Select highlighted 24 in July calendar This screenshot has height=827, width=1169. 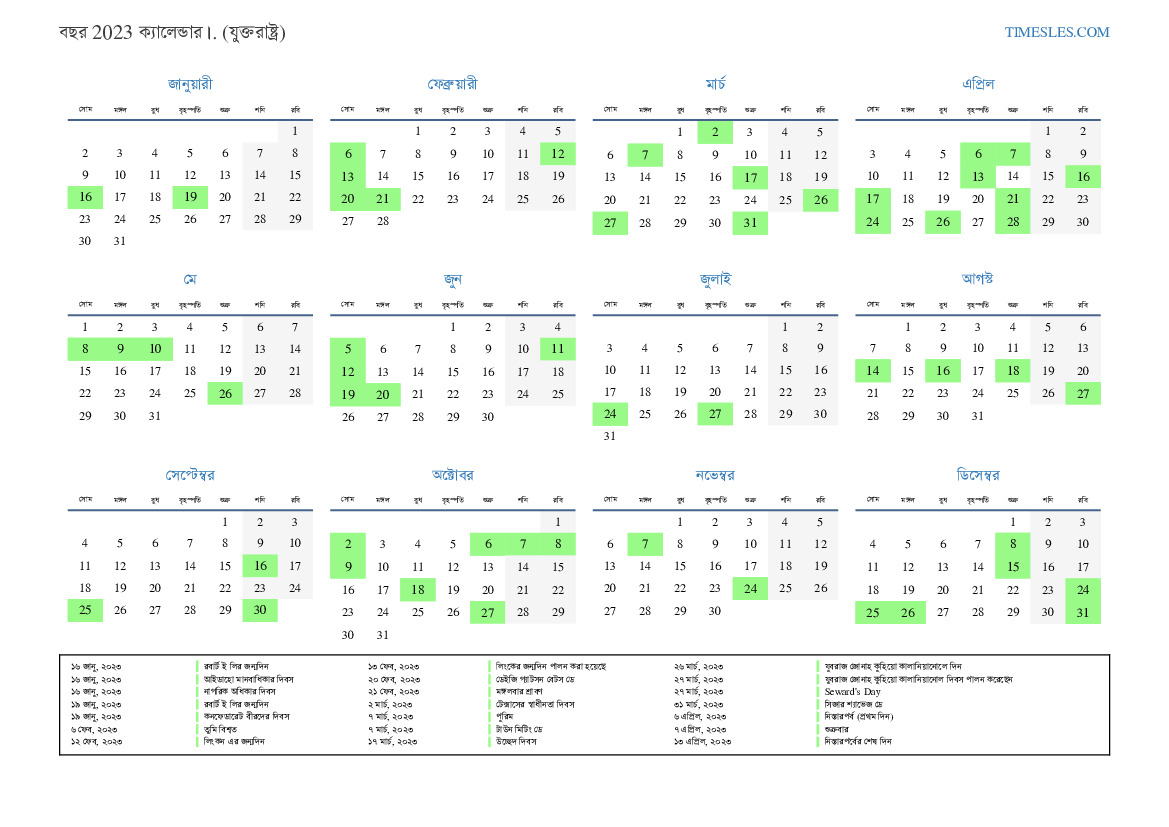coord(610,413)
